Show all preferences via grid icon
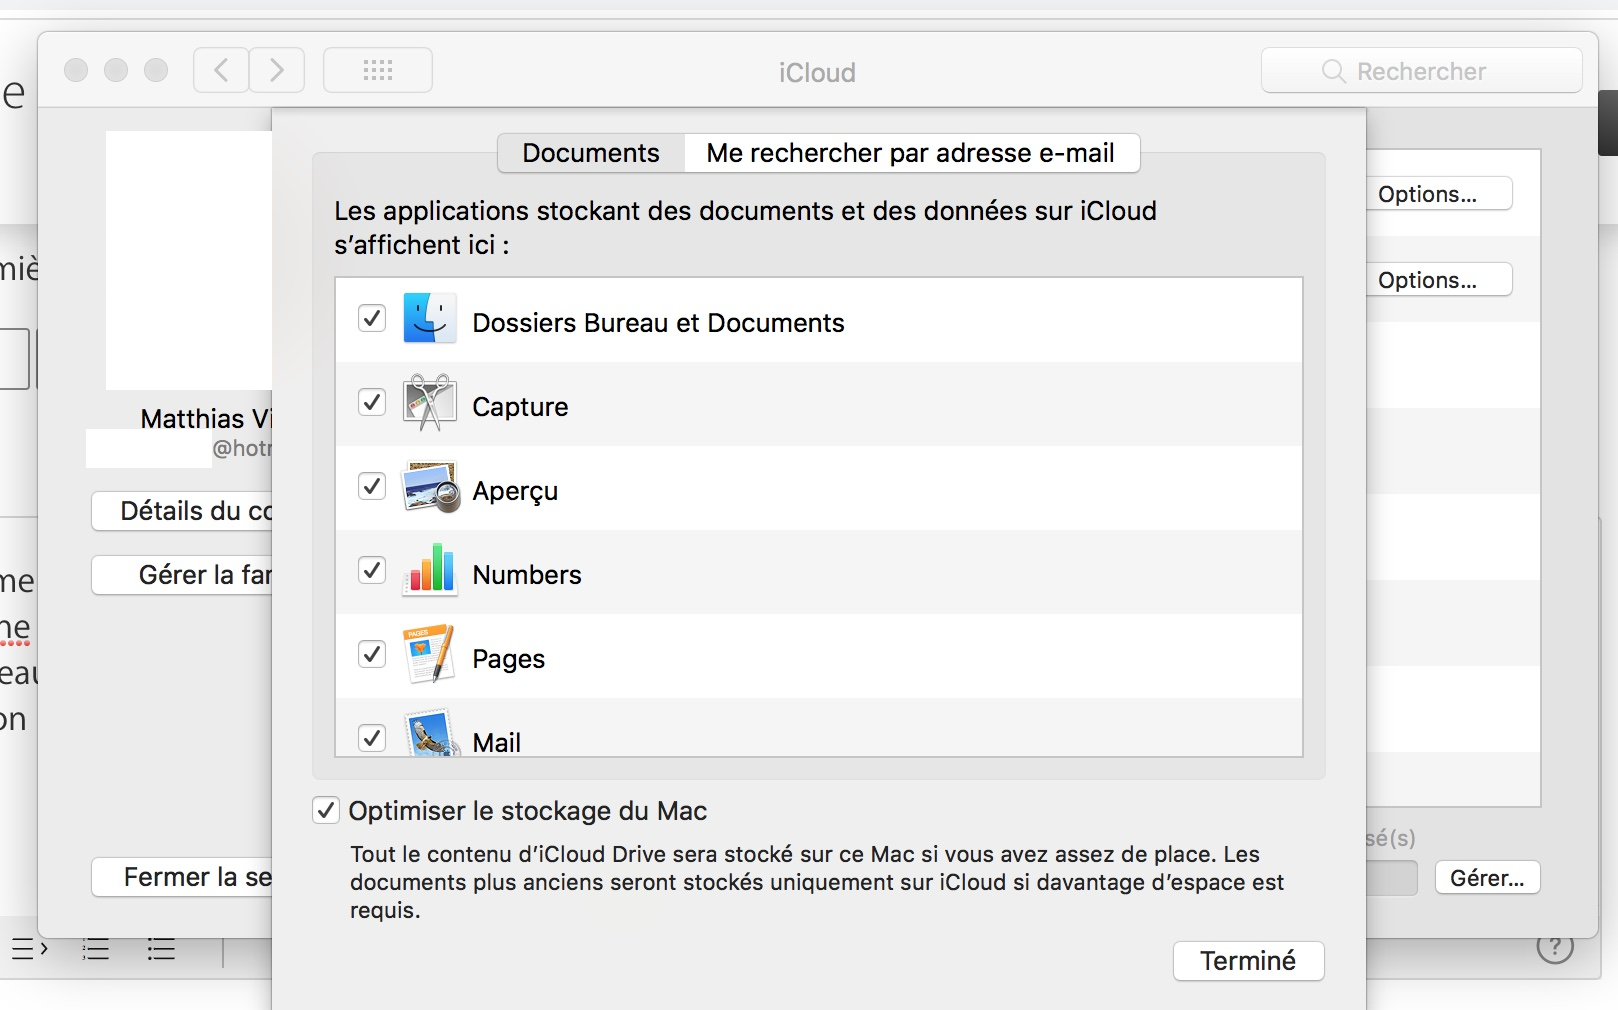 coord(378,70)
